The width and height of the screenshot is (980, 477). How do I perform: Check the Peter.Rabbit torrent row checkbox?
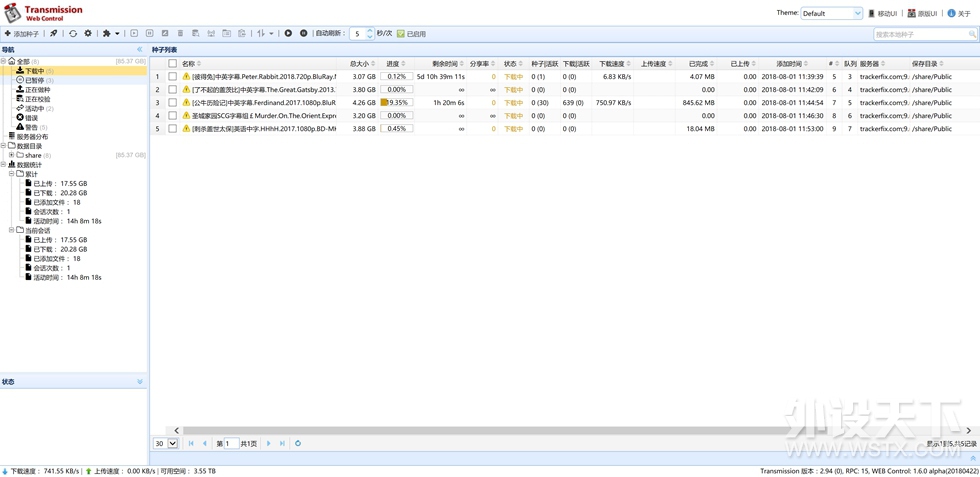(x=172, y=76)
